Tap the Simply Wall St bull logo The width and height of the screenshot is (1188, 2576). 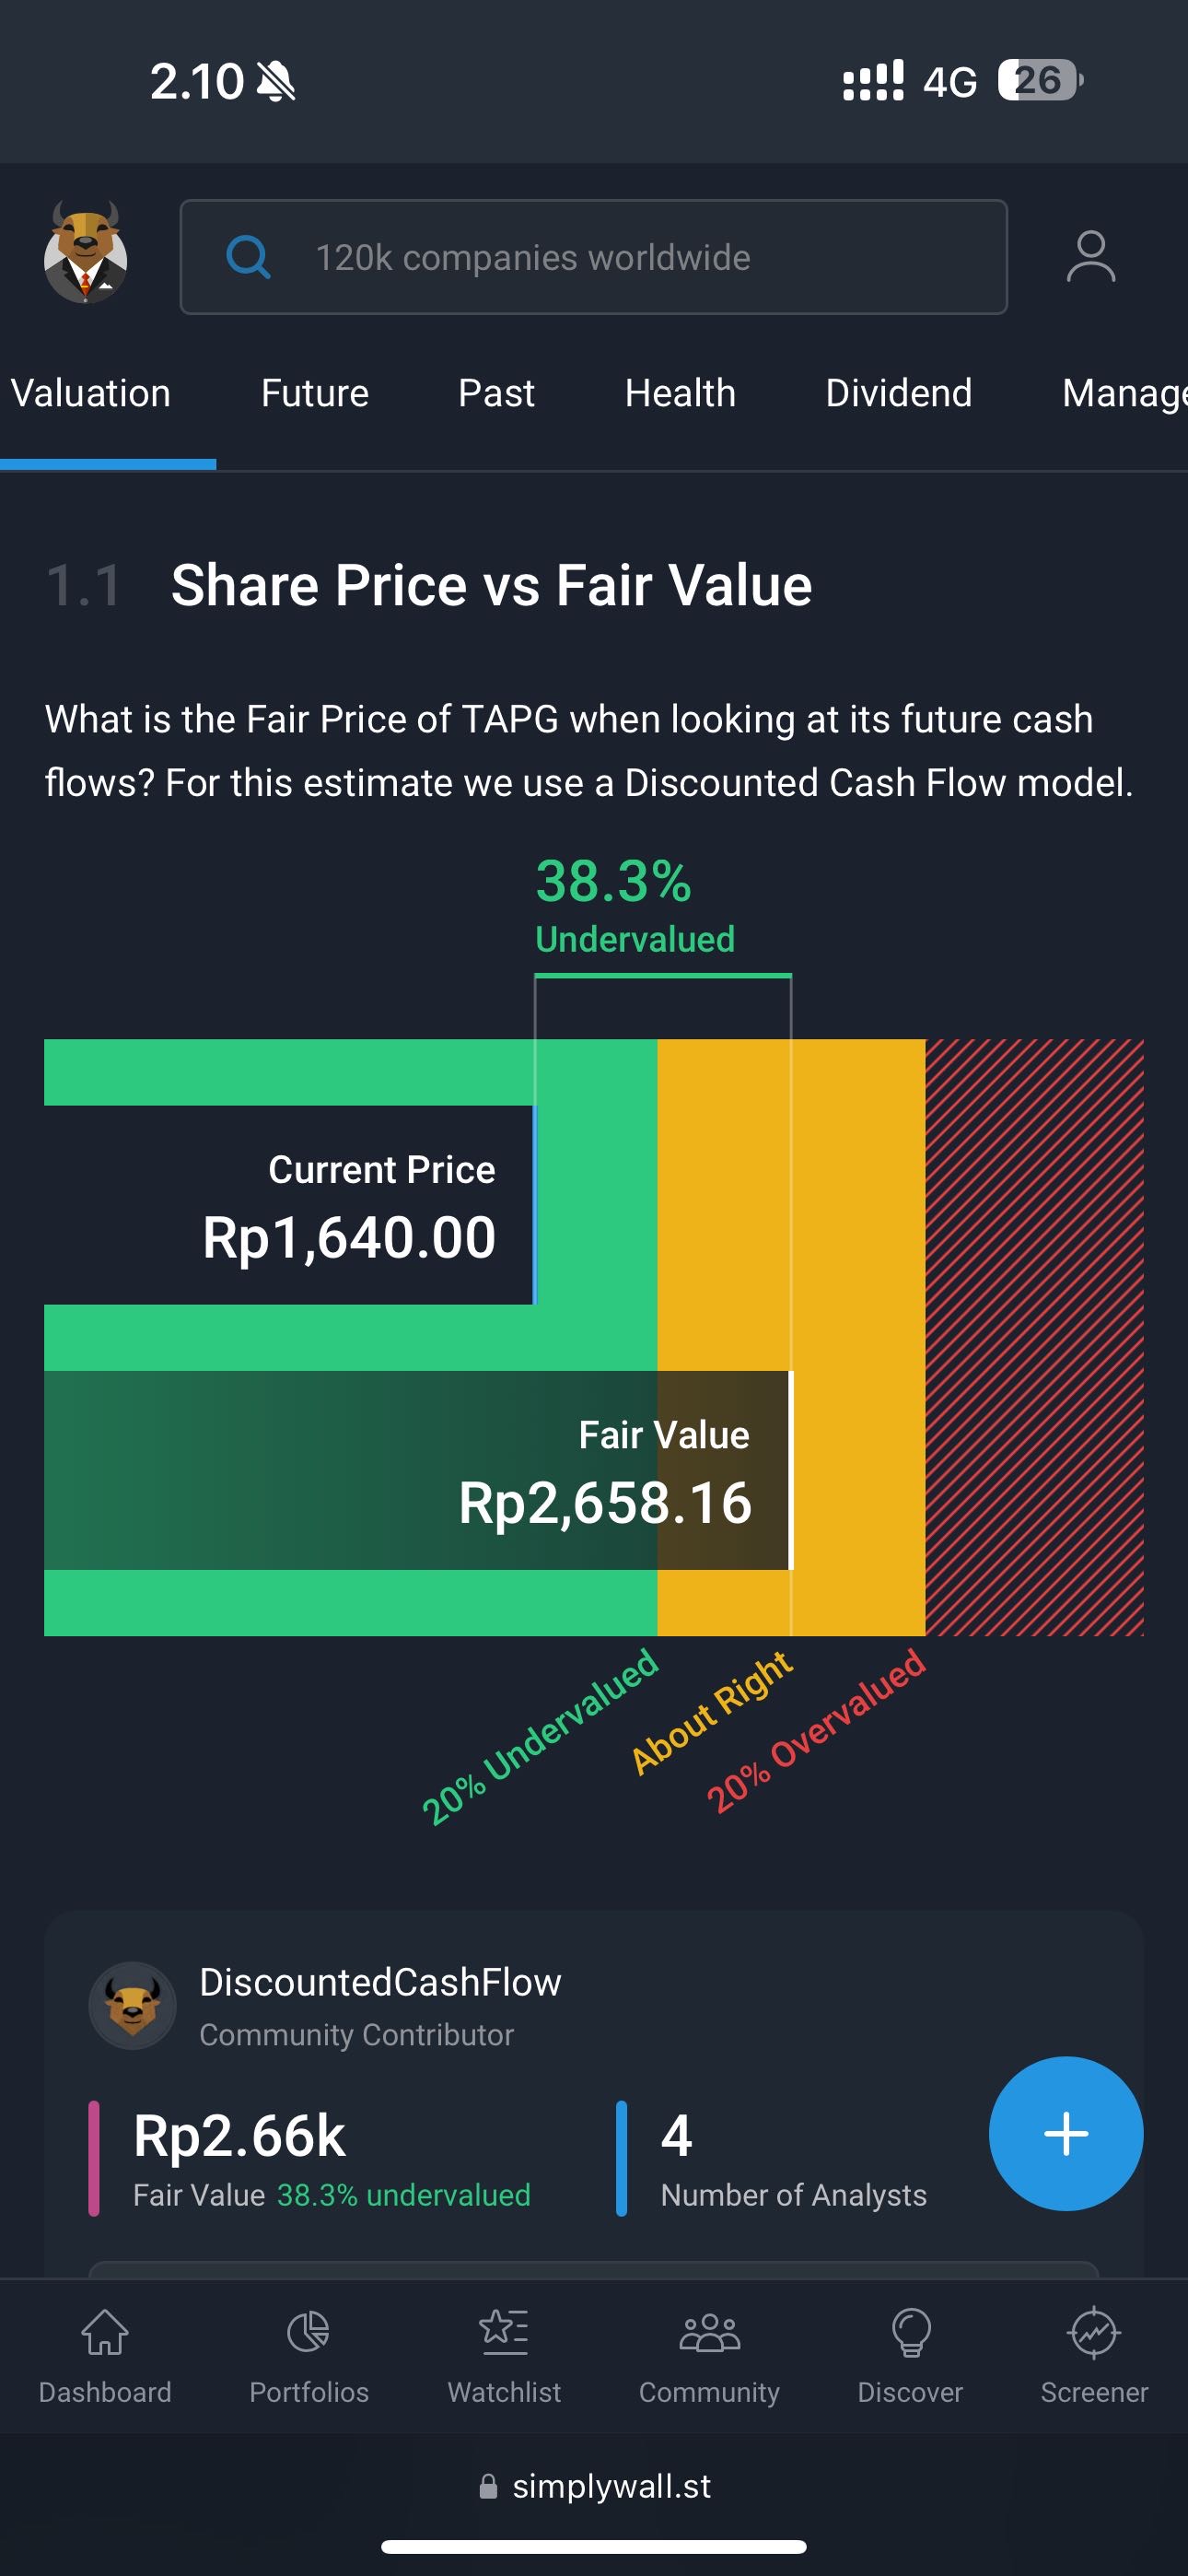point(85,254)
